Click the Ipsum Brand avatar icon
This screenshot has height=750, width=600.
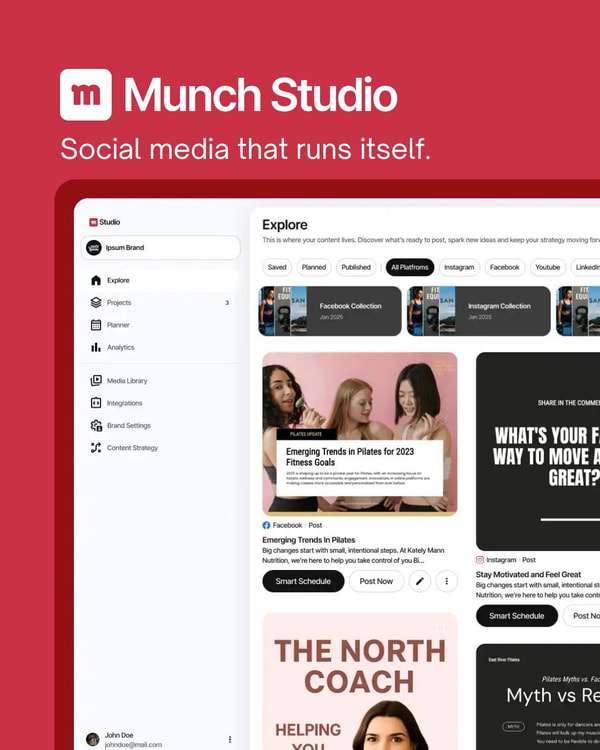pos(94,248)
